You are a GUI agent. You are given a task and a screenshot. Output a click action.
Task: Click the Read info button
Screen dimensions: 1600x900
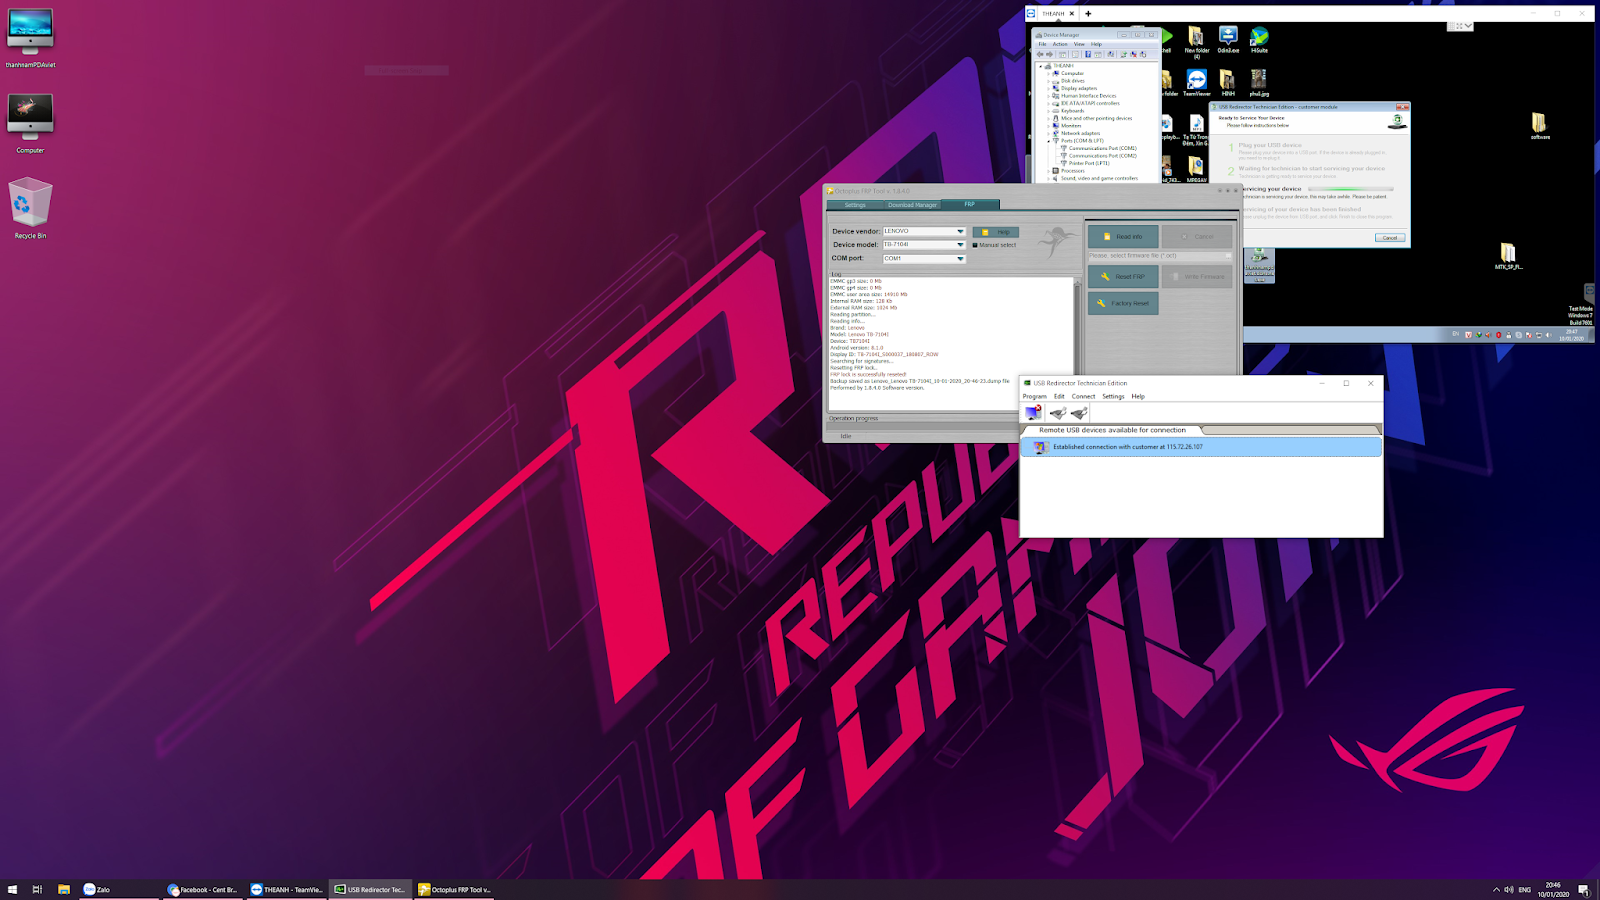1123,237
